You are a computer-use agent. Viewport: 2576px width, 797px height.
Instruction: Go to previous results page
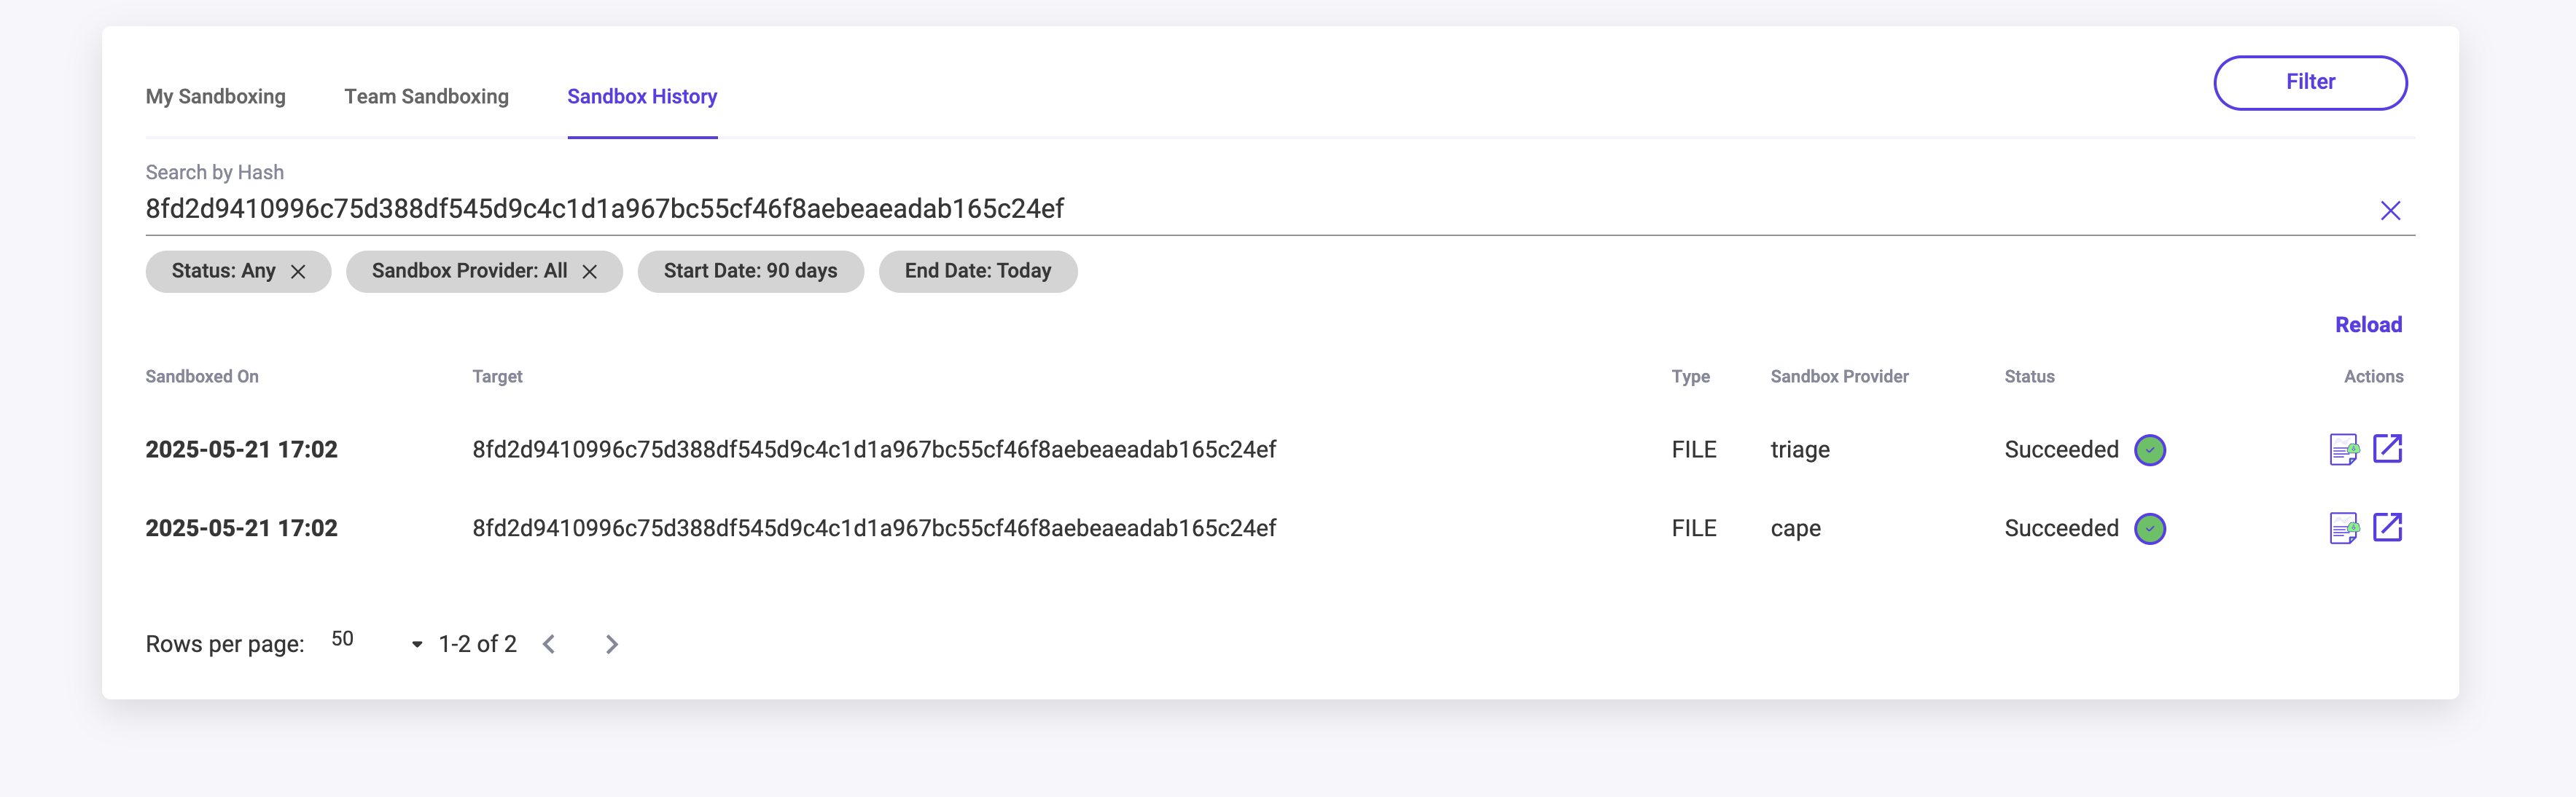[x=549, y=644]
